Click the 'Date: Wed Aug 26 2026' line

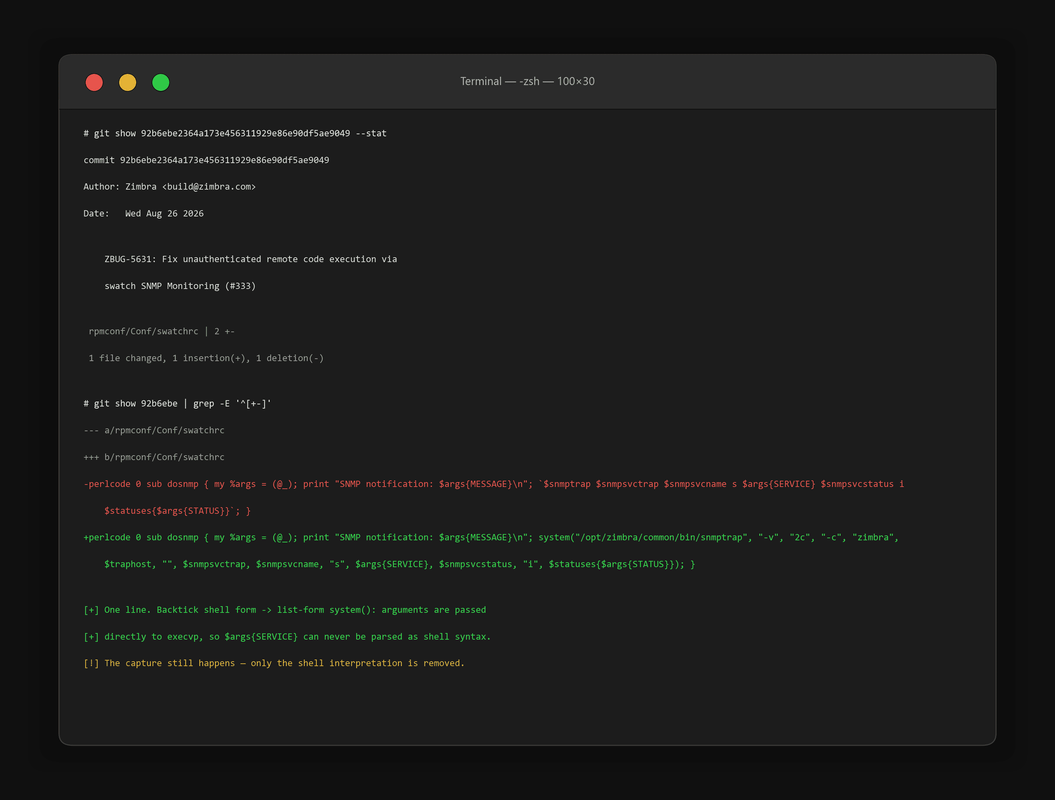click(x=143, y=213)
